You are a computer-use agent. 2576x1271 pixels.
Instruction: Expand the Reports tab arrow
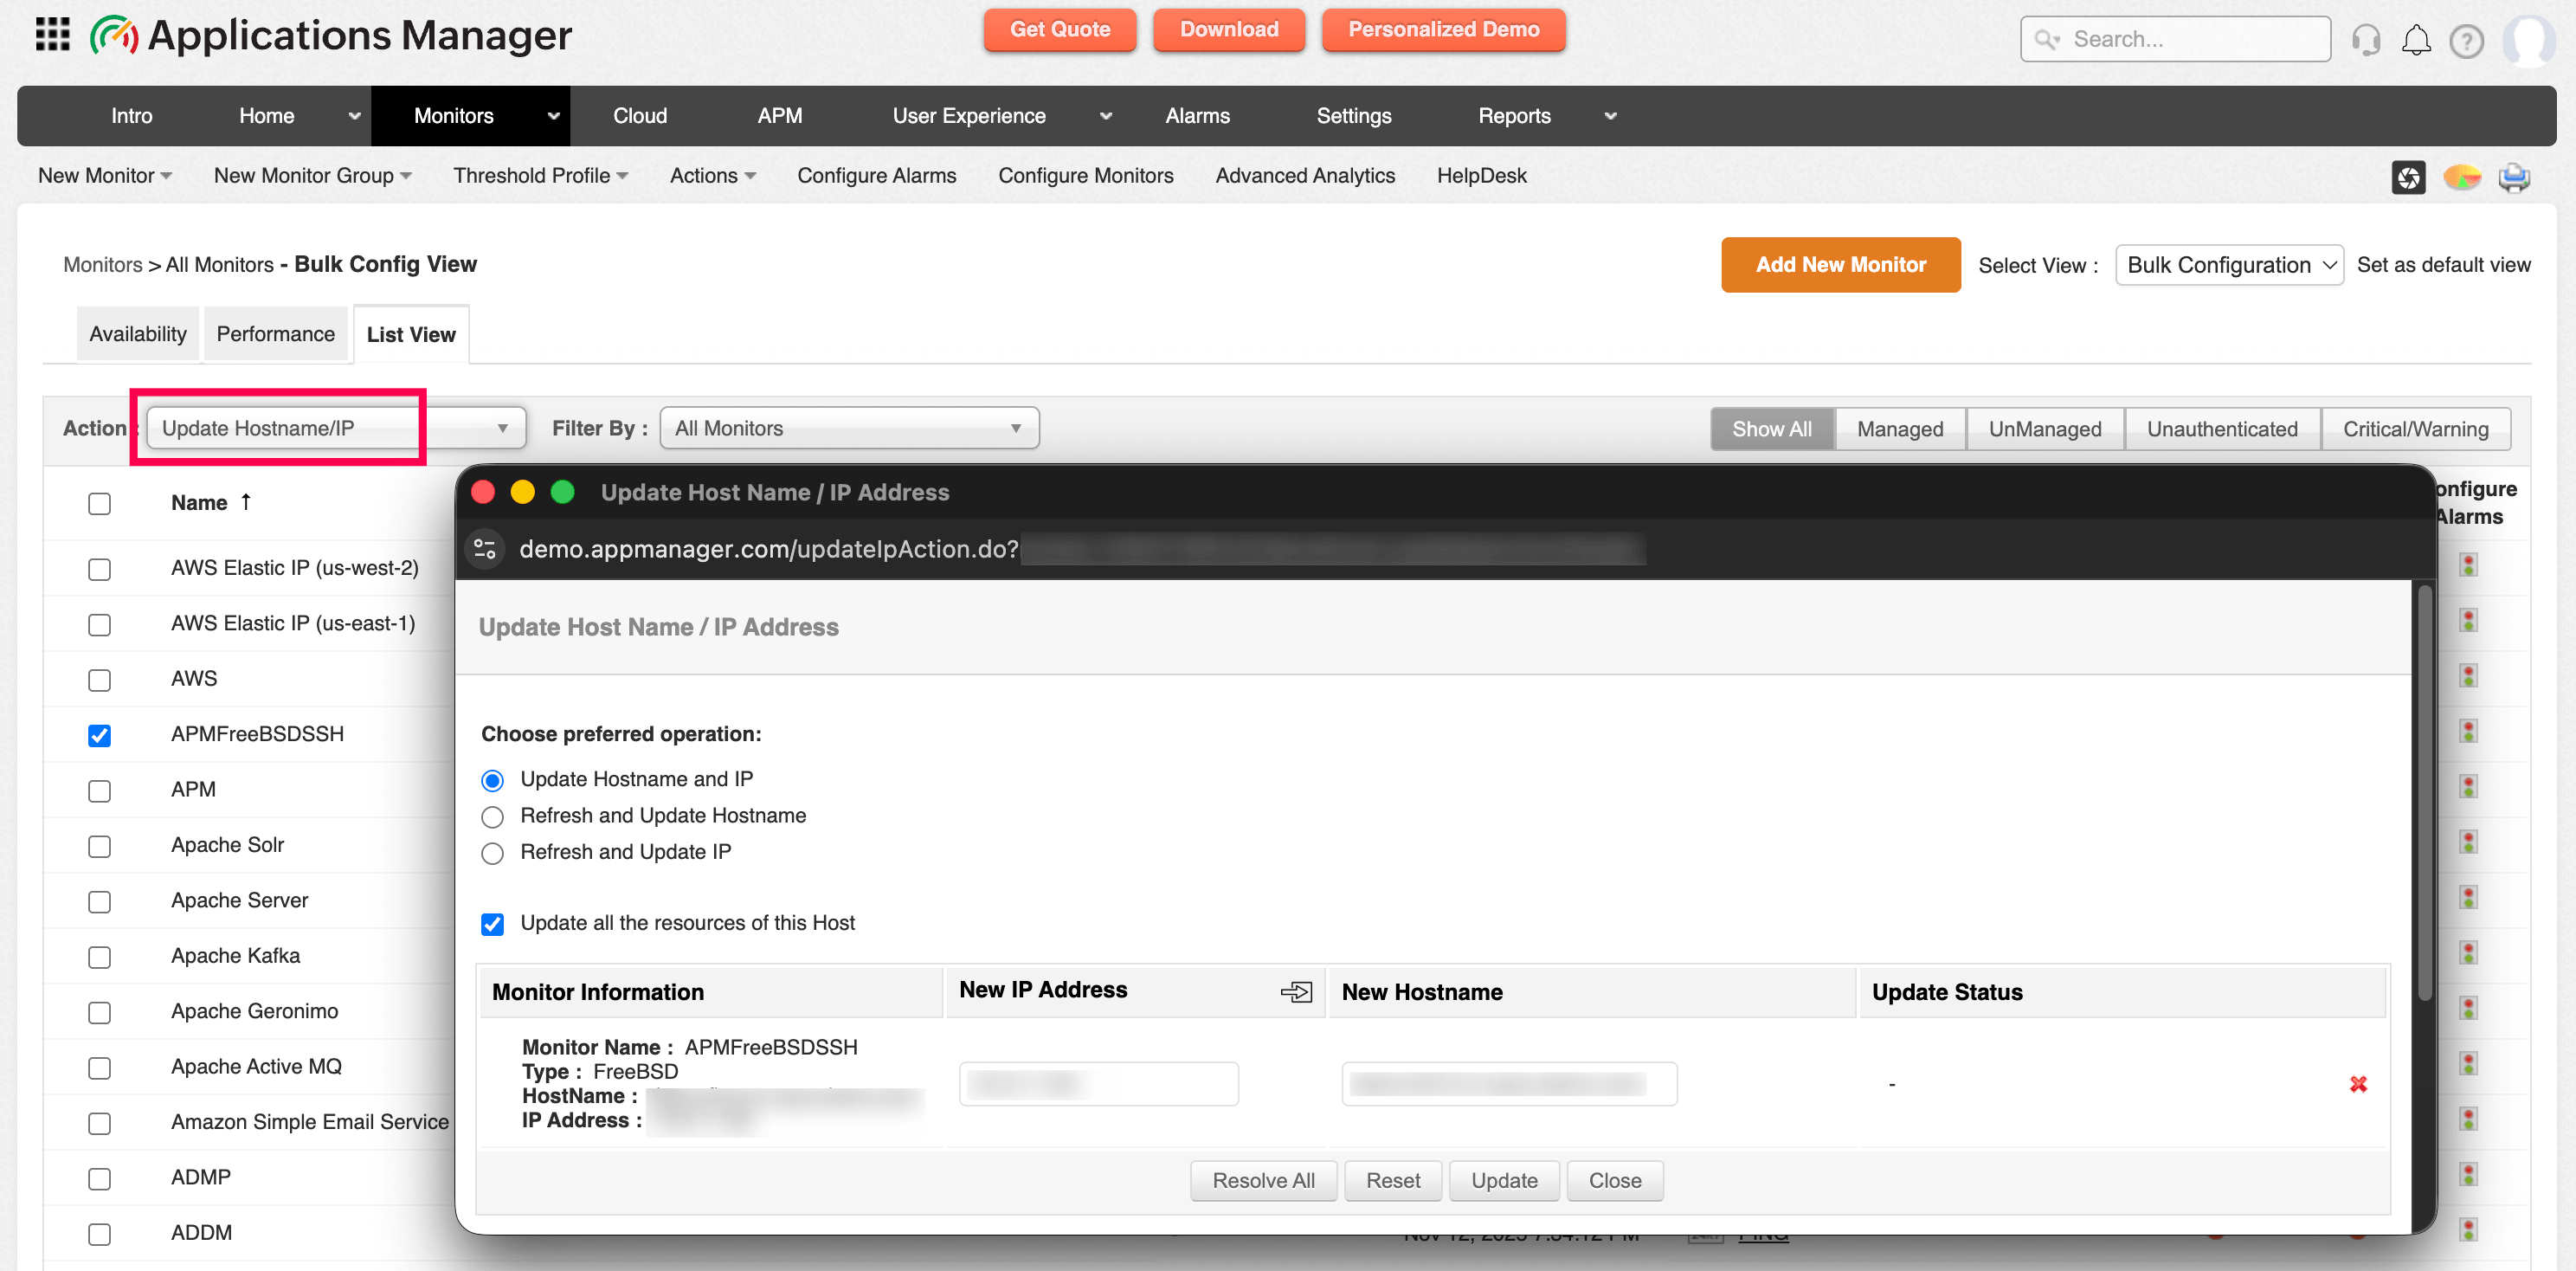click(x=1610, y=116)
